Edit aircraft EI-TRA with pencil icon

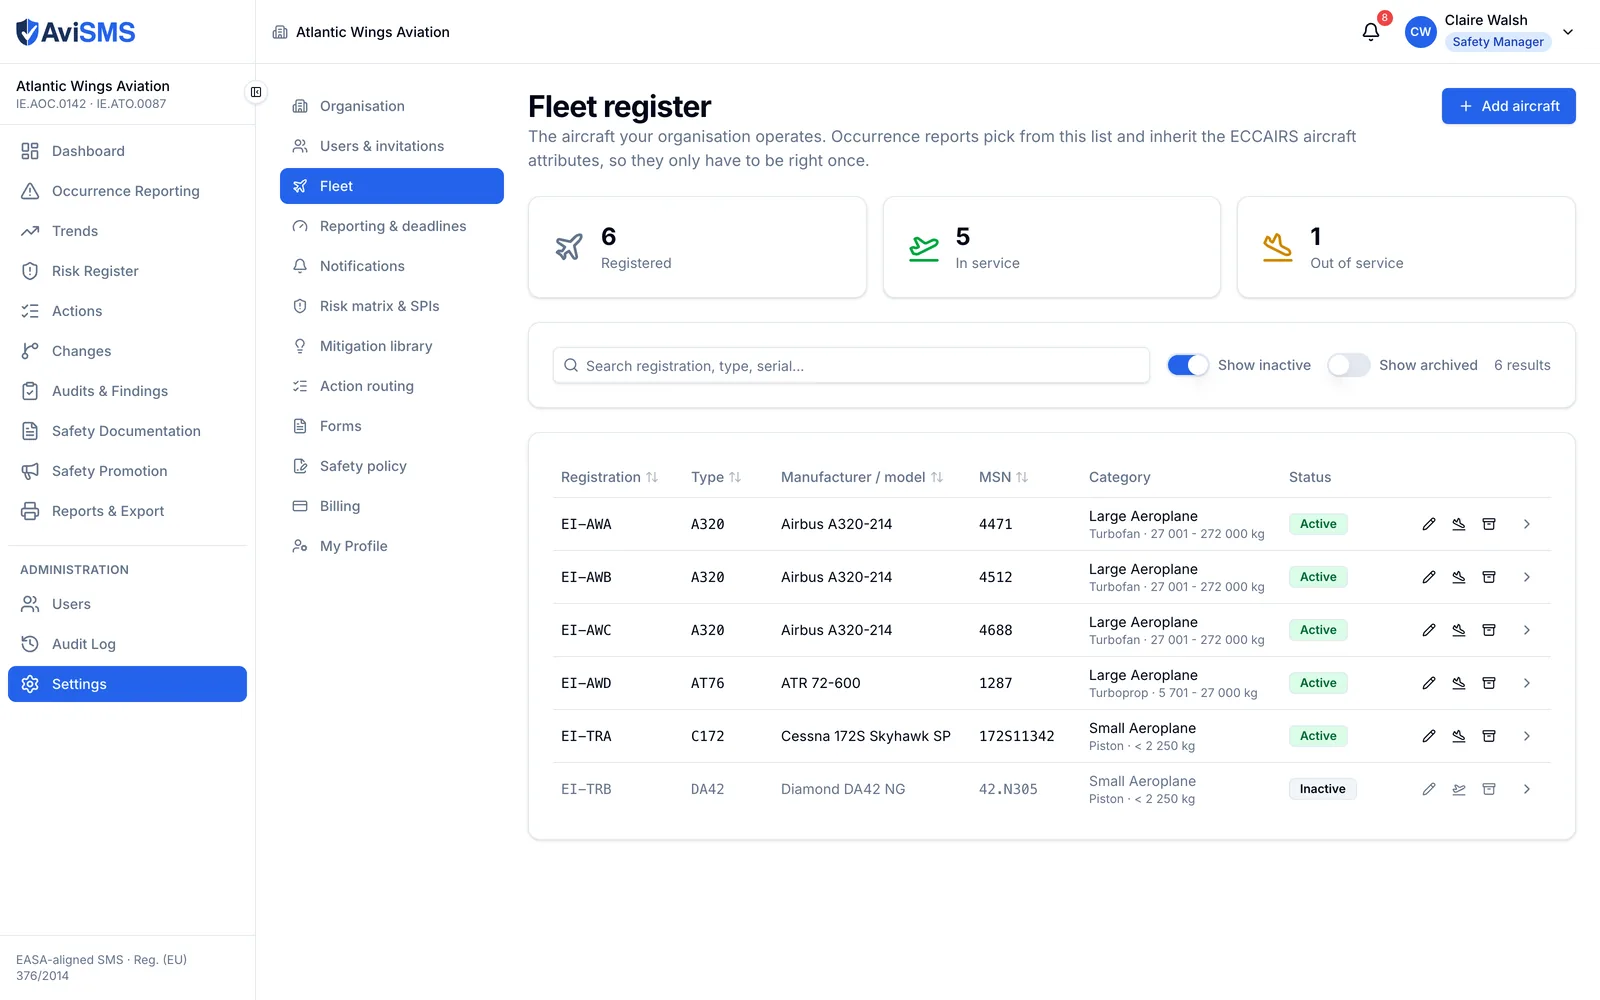[1429, 736]
